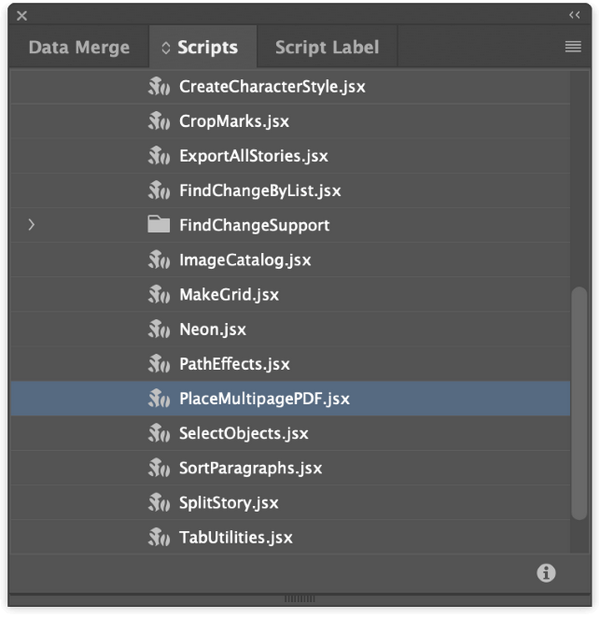This screenshot has width=600, height=618.
Task: Collapse panel with double-arrow icon
Action: 574,15
